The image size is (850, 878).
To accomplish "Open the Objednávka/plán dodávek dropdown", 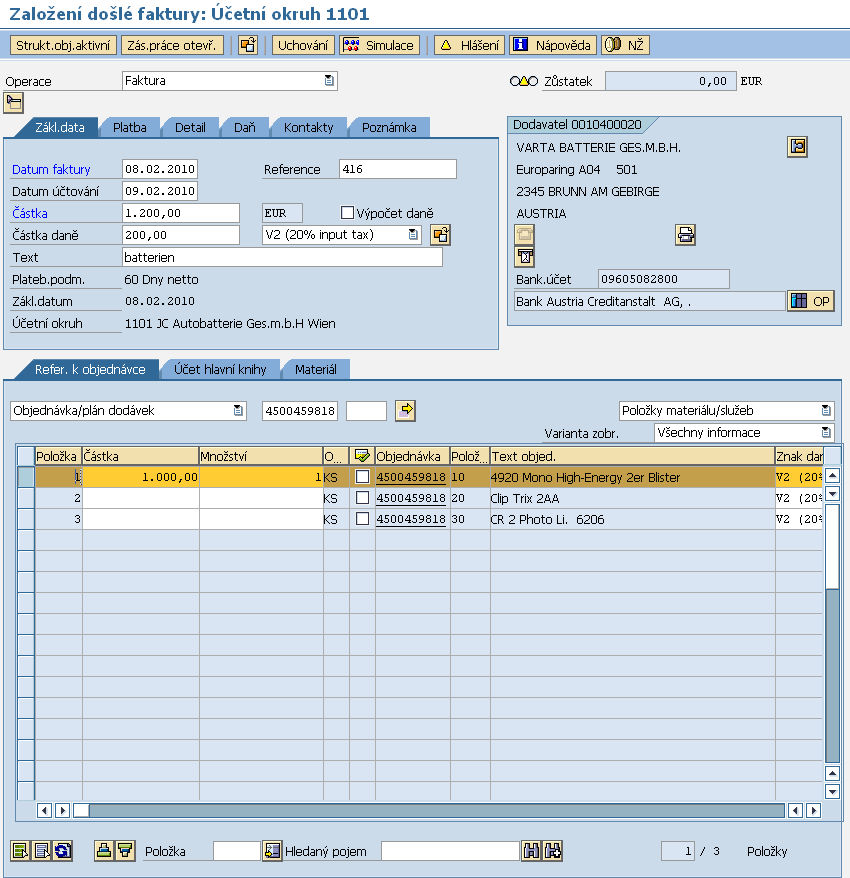I will tap(238, 410).
